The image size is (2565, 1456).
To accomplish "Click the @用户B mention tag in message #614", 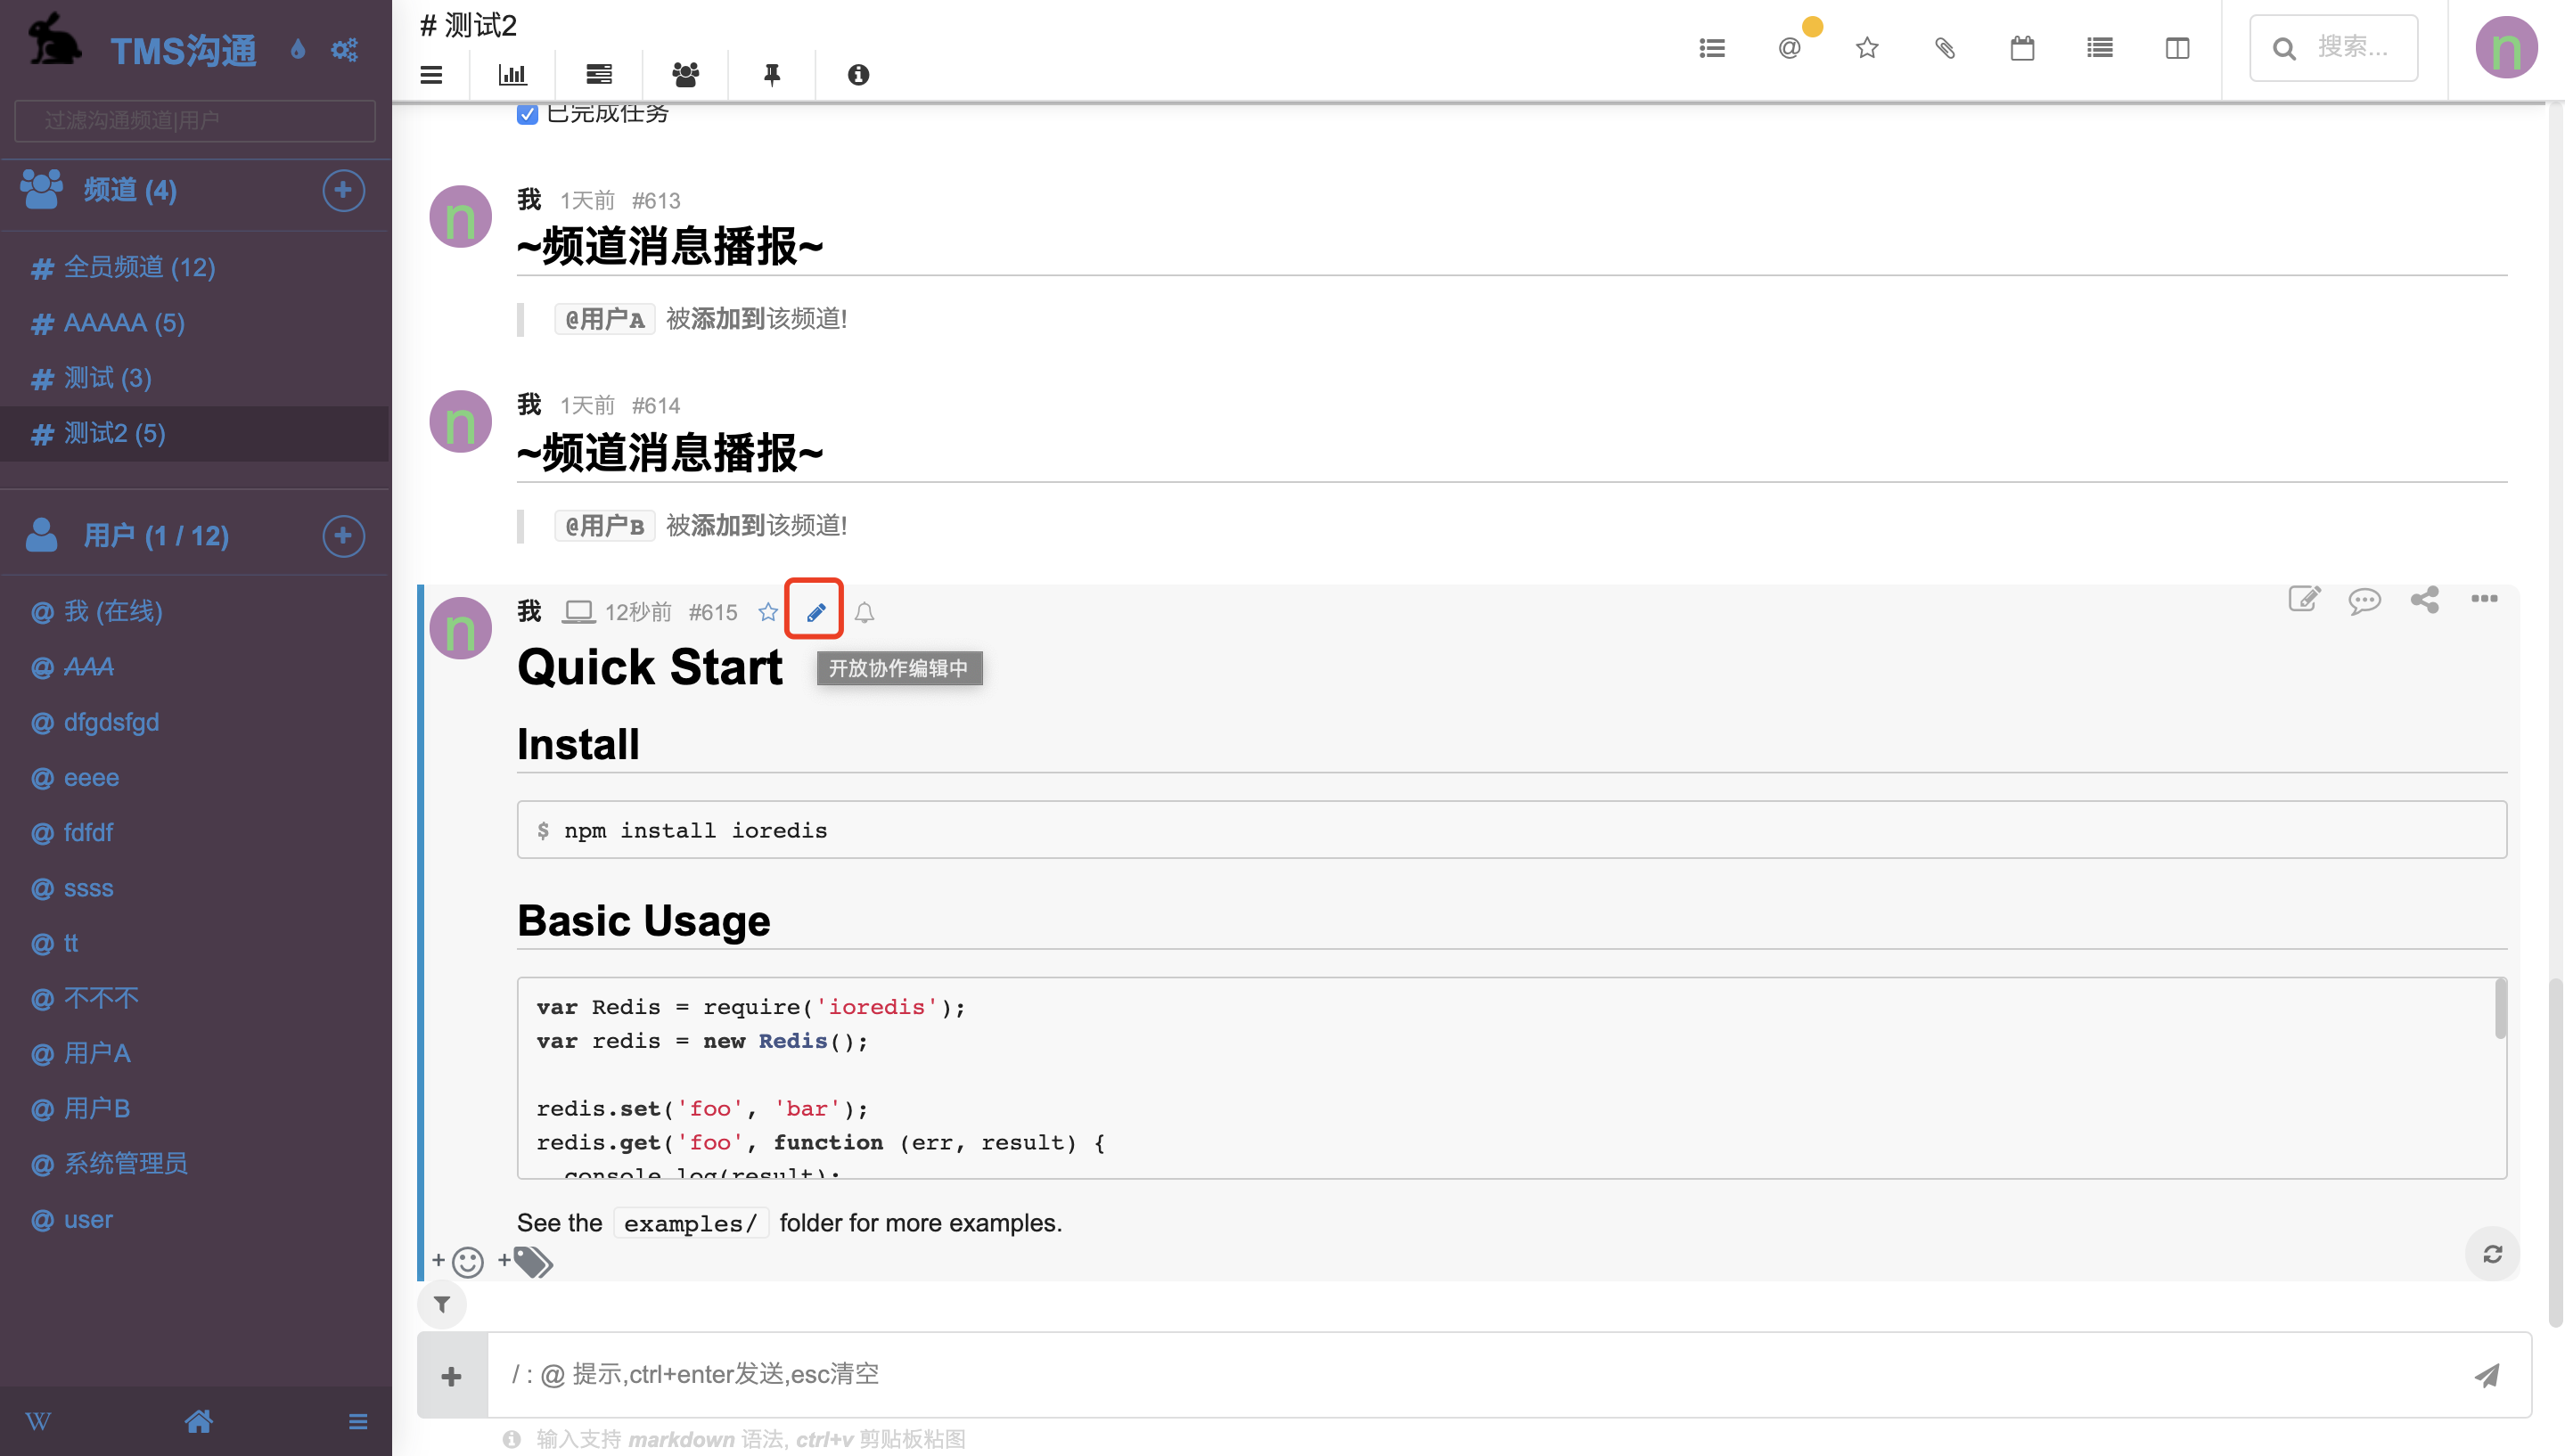I will [x=604, y=526].
